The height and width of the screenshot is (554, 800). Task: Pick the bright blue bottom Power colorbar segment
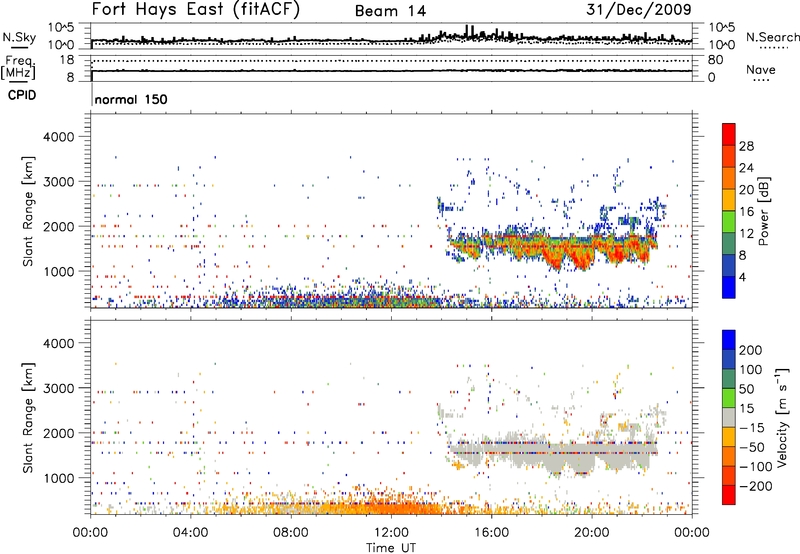click(729, 287)
